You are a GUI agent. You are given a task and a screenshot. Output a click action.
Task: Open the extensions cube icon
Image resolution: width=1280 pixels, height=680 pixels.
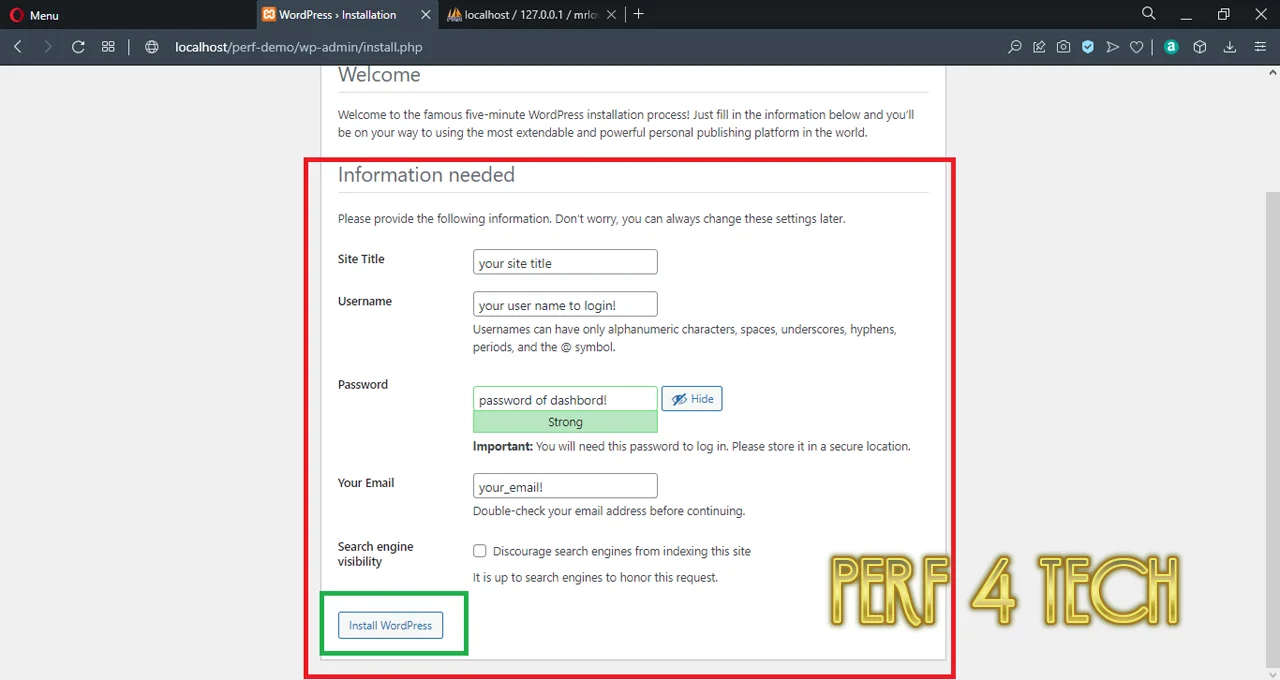pos(1200,47)
